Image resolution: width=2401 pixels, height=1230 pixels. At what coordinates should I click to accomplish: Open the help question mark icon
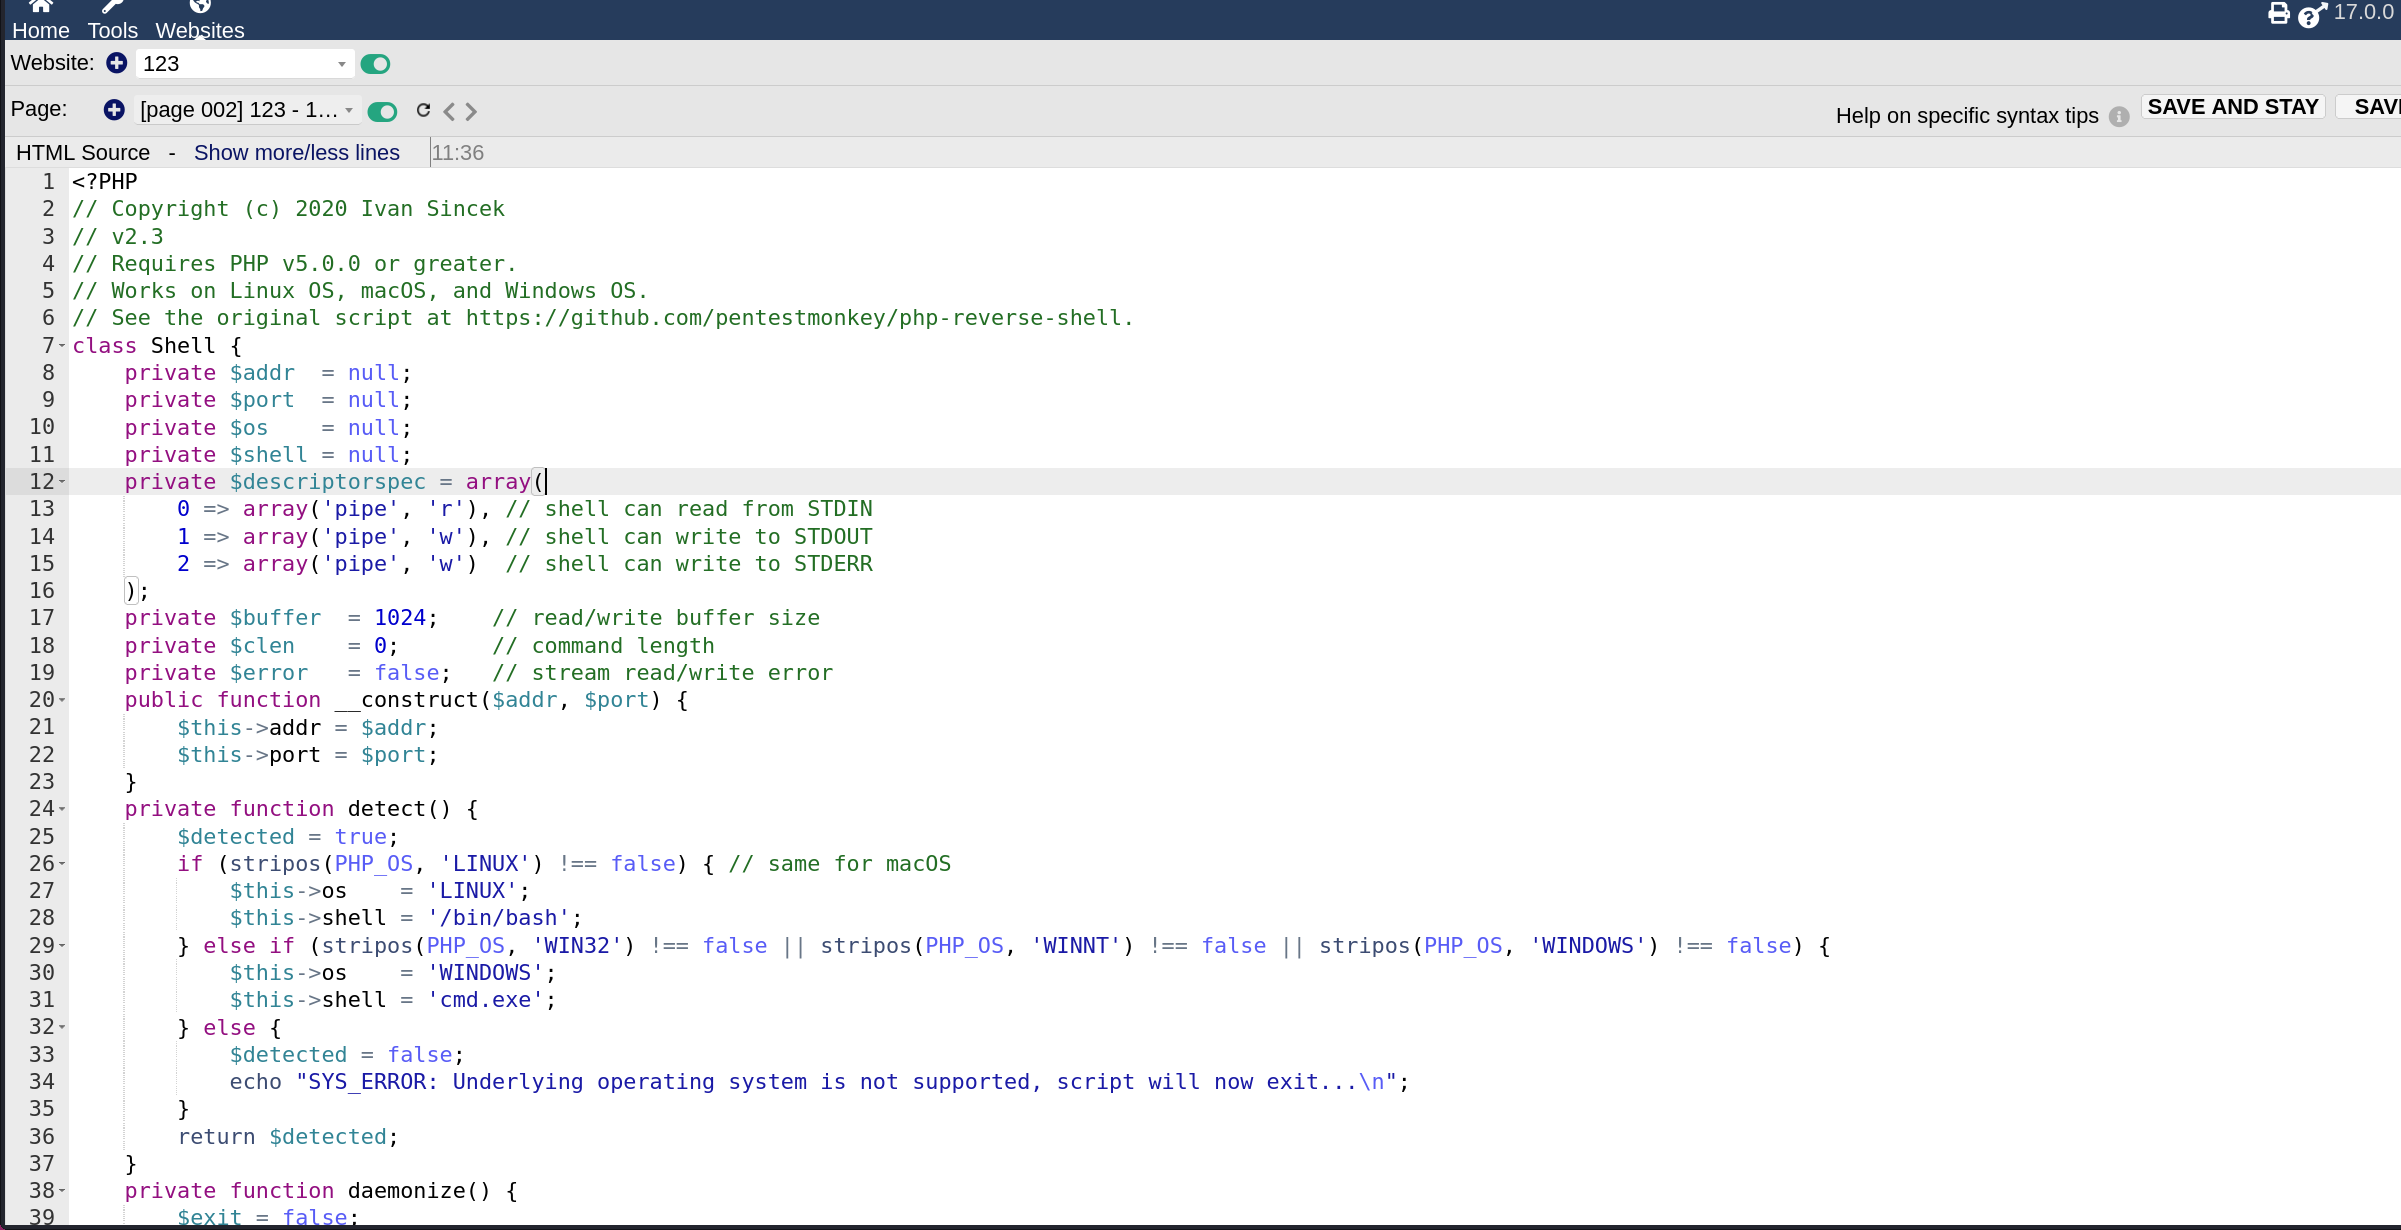[x=2311, y=15]
